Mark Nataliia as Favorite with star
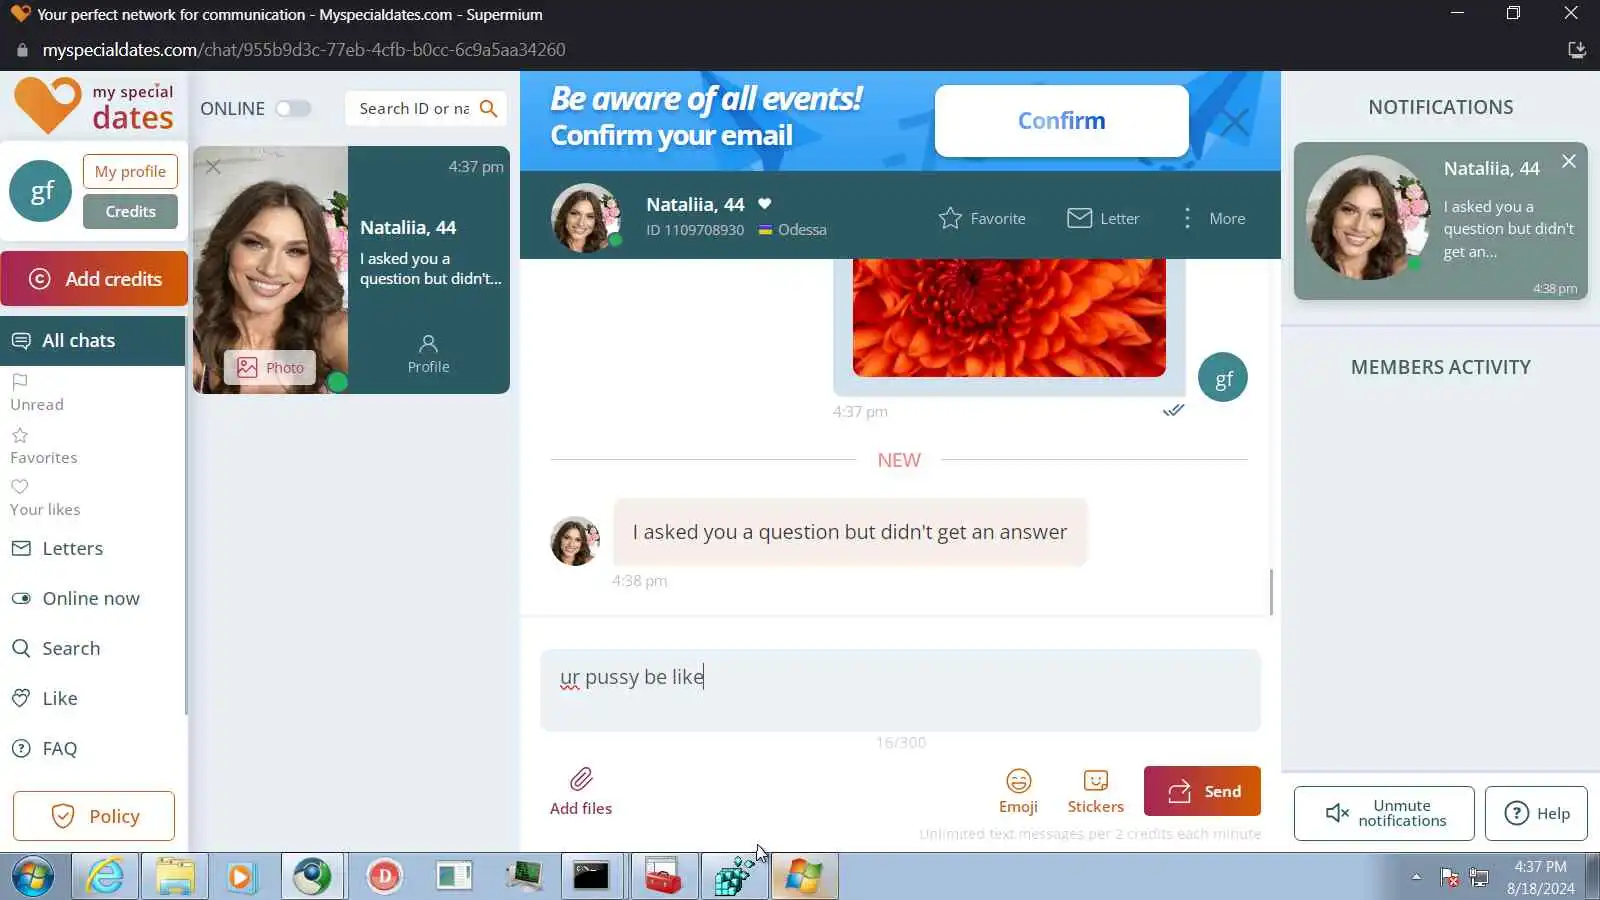This screenshot has height=900, width=1600. coord(982,218)
